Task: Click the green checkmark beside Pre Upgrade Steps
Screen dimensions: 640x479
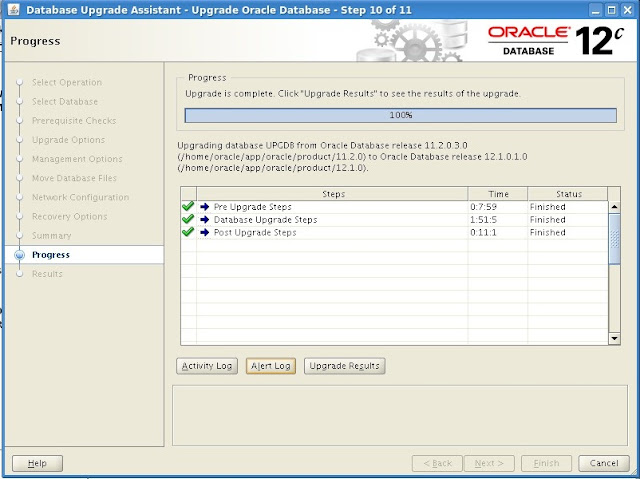Action: click(x=188, y=206)
